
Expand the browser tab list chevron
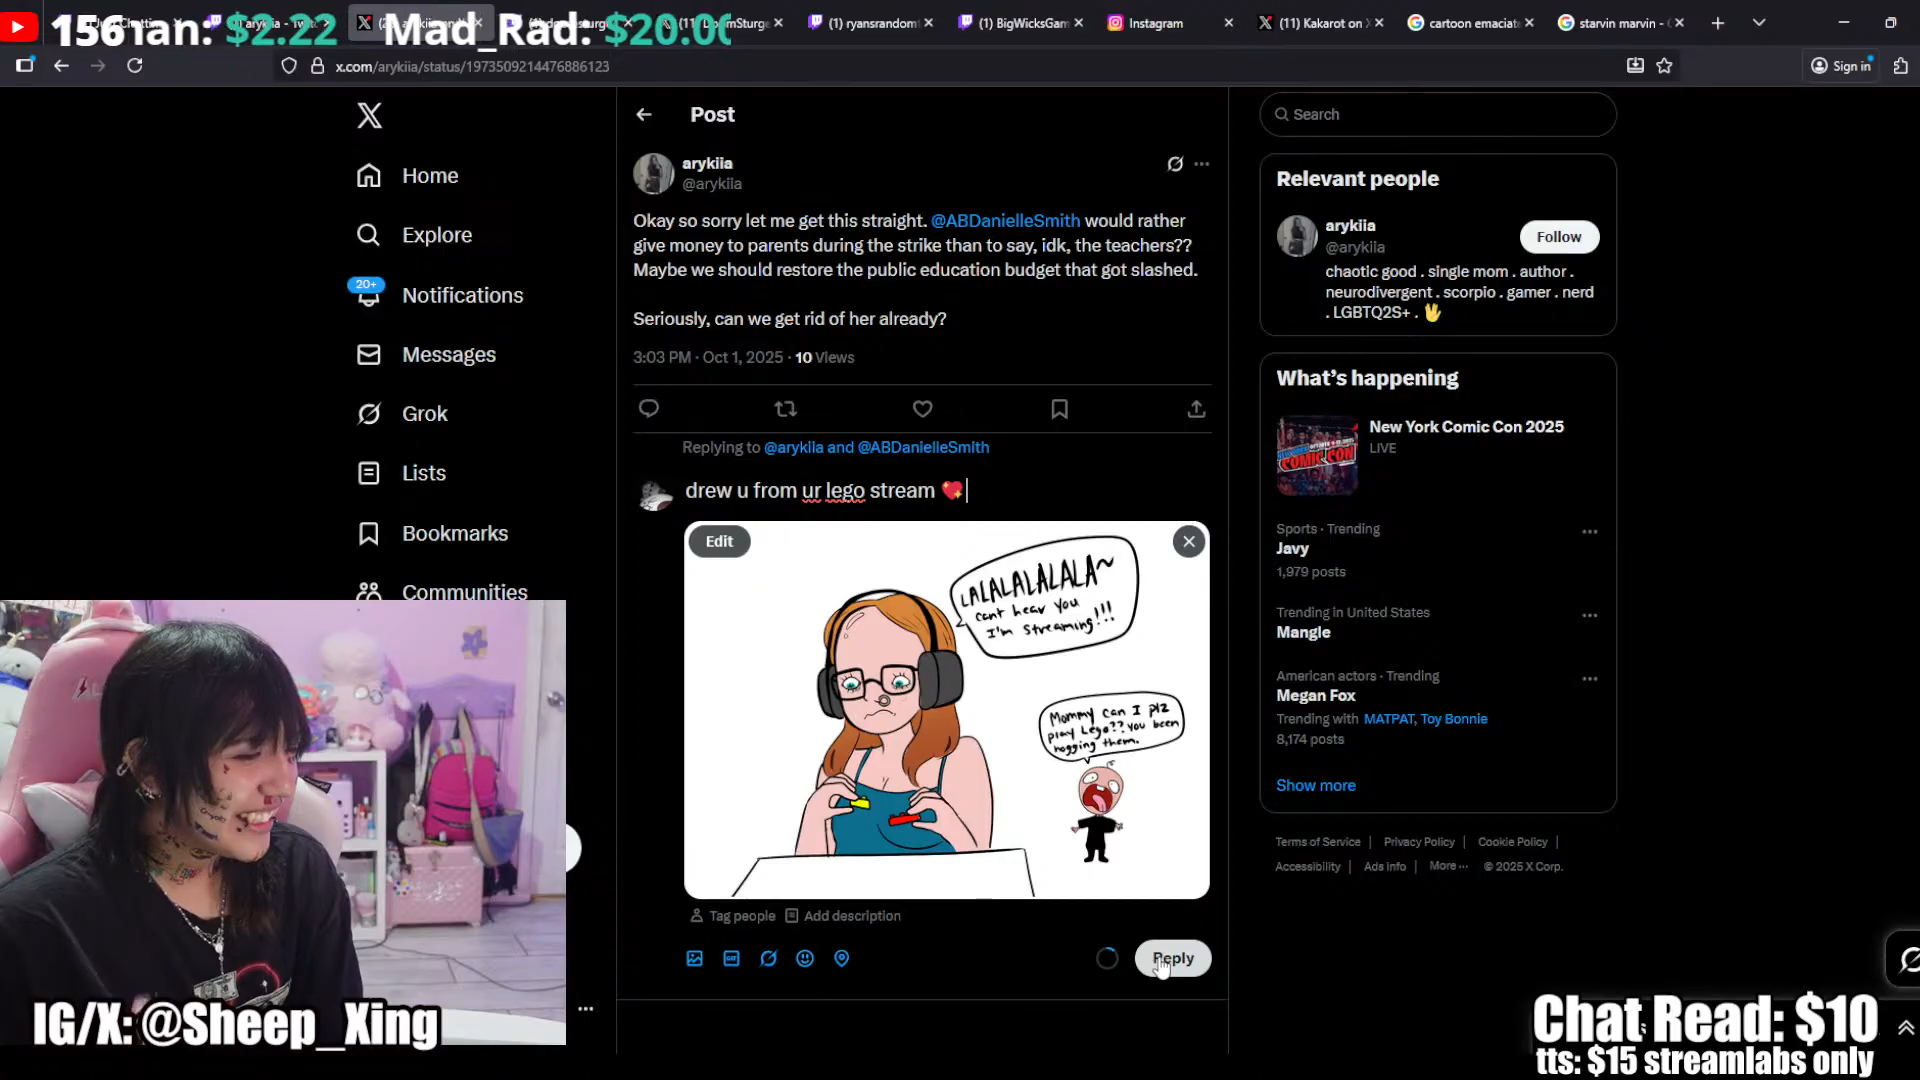1759,23
